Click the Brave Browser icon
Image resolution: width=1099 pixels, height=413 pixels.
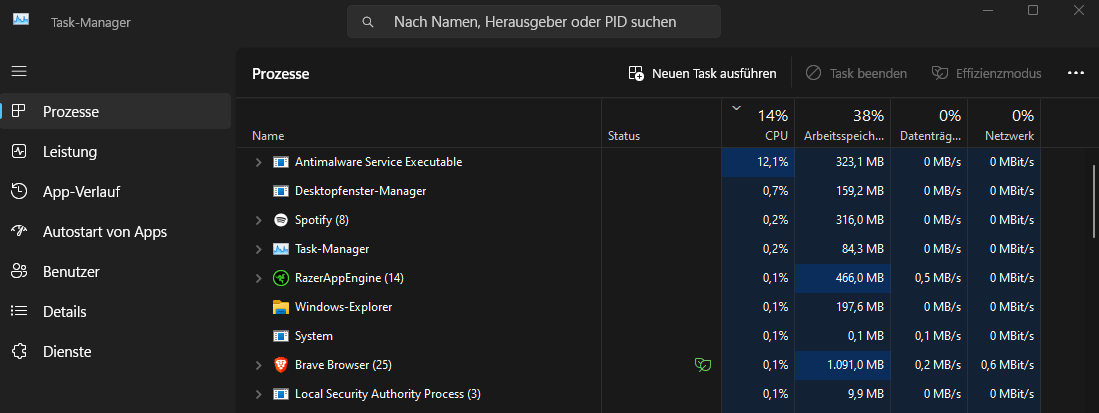[281, 365]
